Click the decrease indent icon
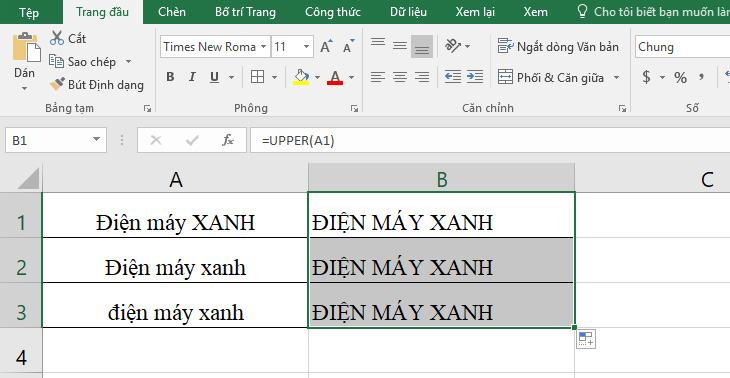730x378 pixels. pyautogui.click(x=453, y=77)
